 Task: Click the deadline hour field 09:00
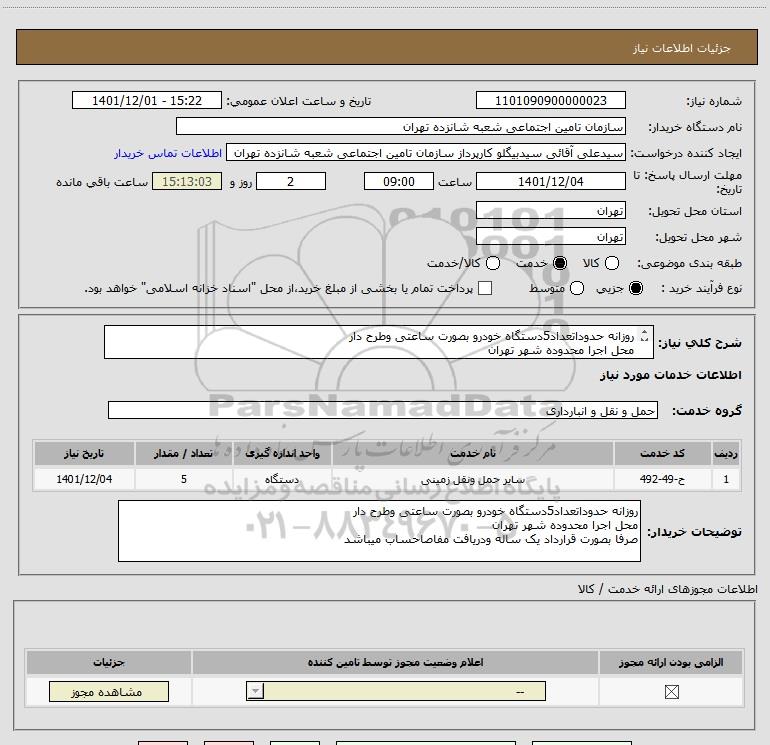tap(399, 181)
